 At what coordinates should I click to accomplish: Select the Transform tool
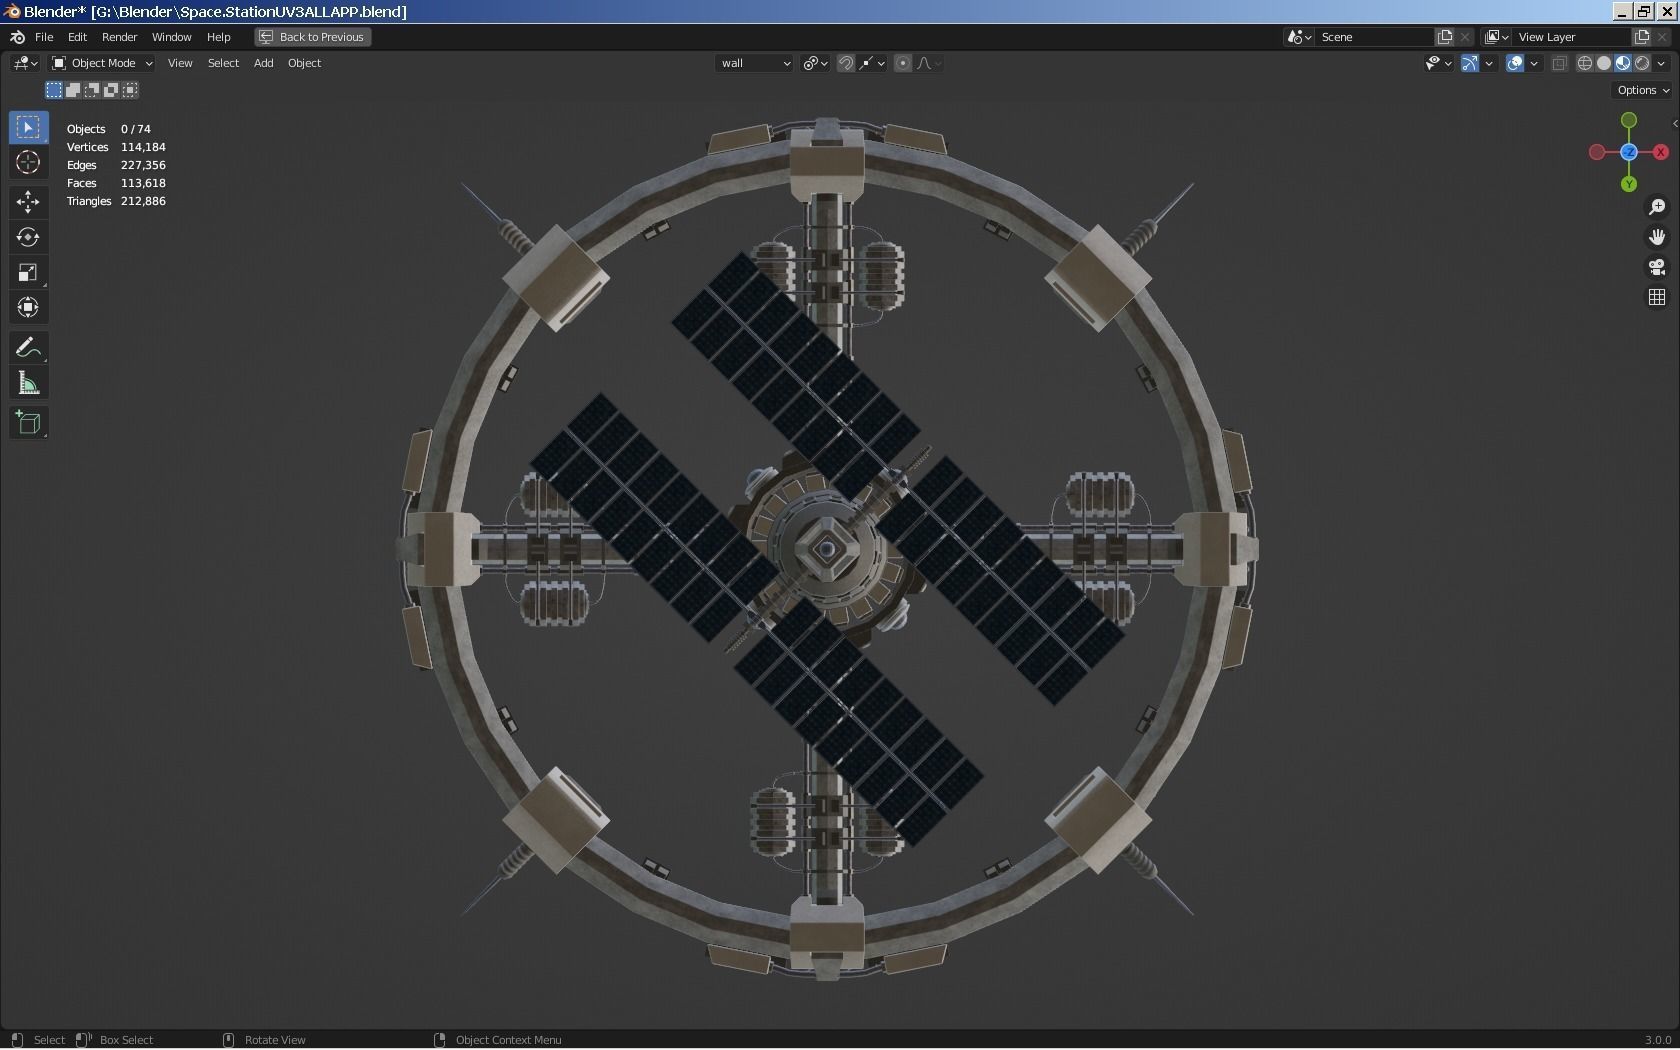(x=28, y=307)
